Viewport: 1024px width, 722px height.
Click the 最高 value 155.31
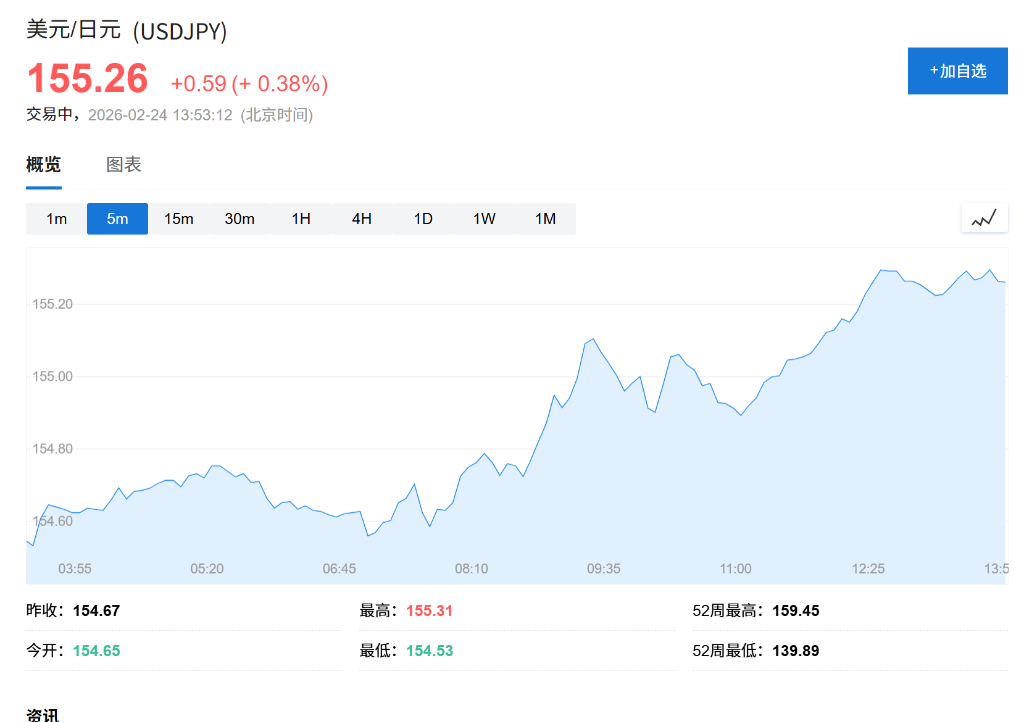428,610
